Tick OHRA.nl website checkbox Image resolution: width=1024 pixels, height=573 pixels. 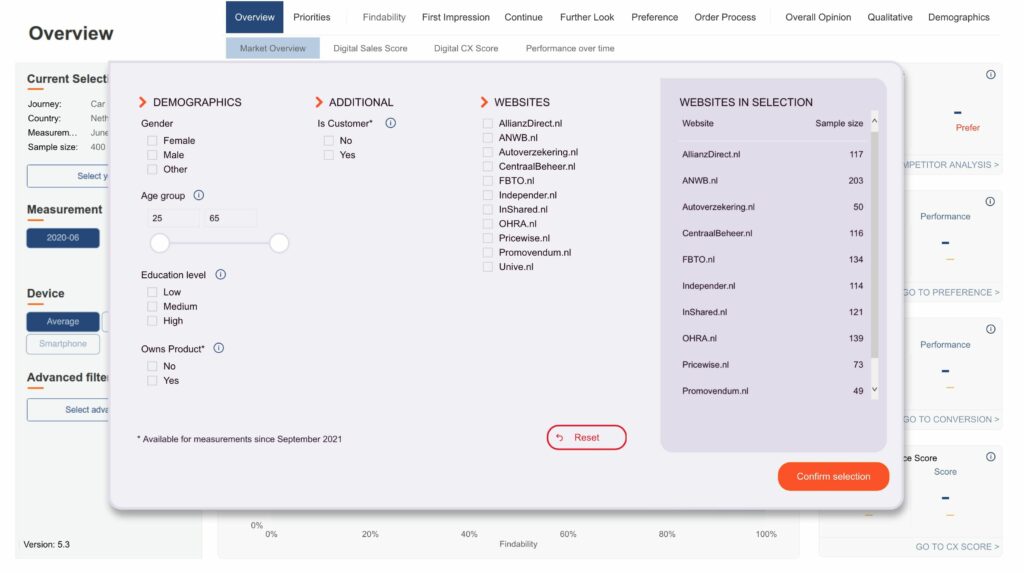click(488, 224)
